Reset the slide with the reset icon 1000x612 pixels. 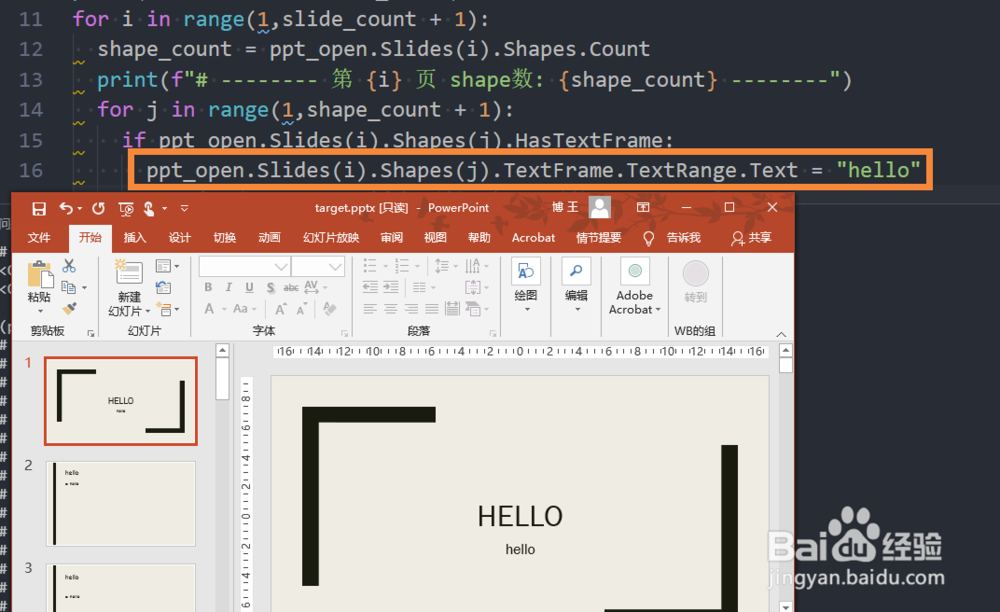click(x=163, y=288)
